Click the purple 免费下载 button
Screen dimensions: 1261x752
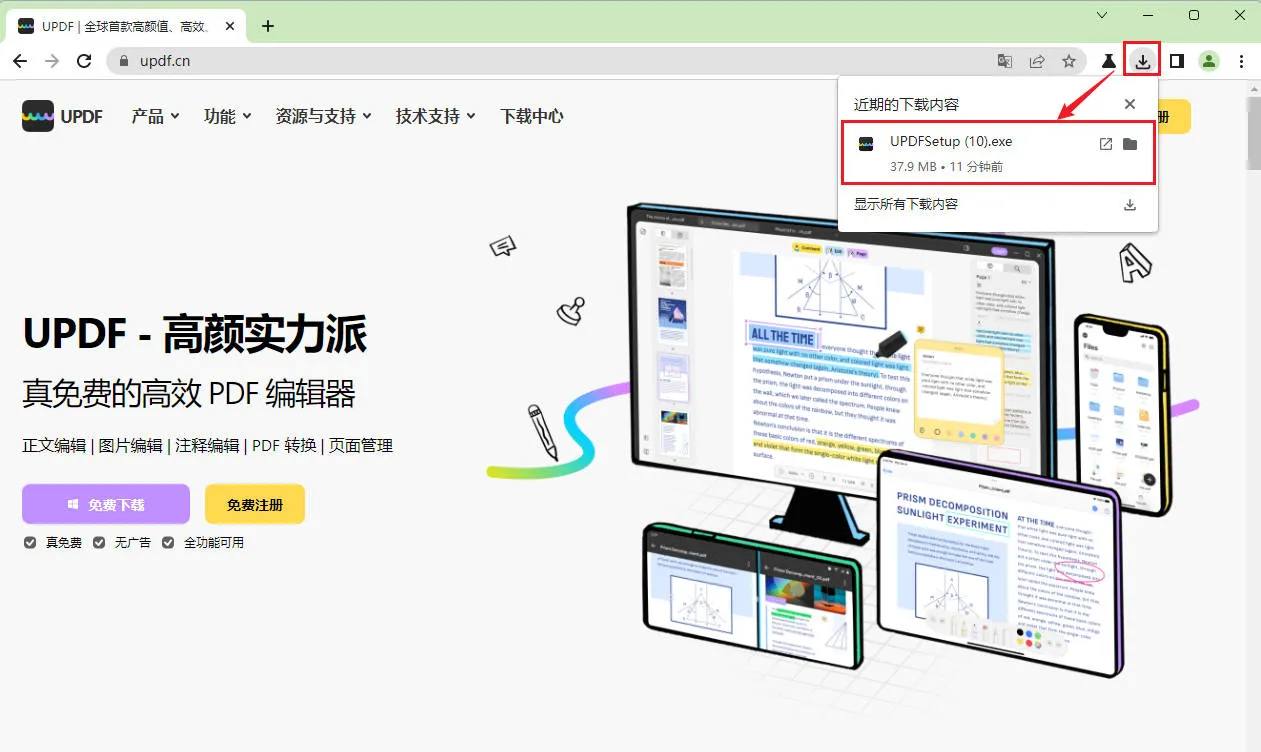click(x=106, y=504)
